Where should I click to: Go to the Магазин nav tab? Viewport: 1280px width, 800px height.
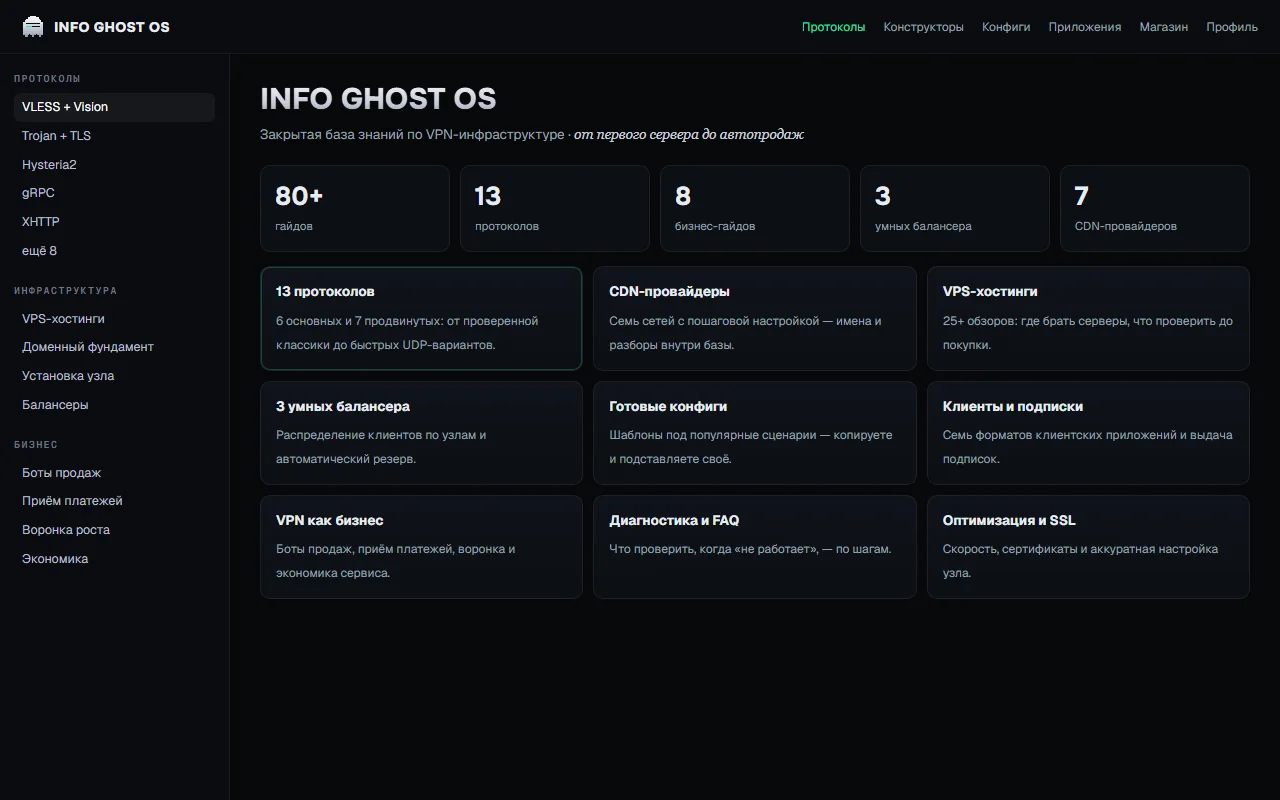tap(1164, 27)
